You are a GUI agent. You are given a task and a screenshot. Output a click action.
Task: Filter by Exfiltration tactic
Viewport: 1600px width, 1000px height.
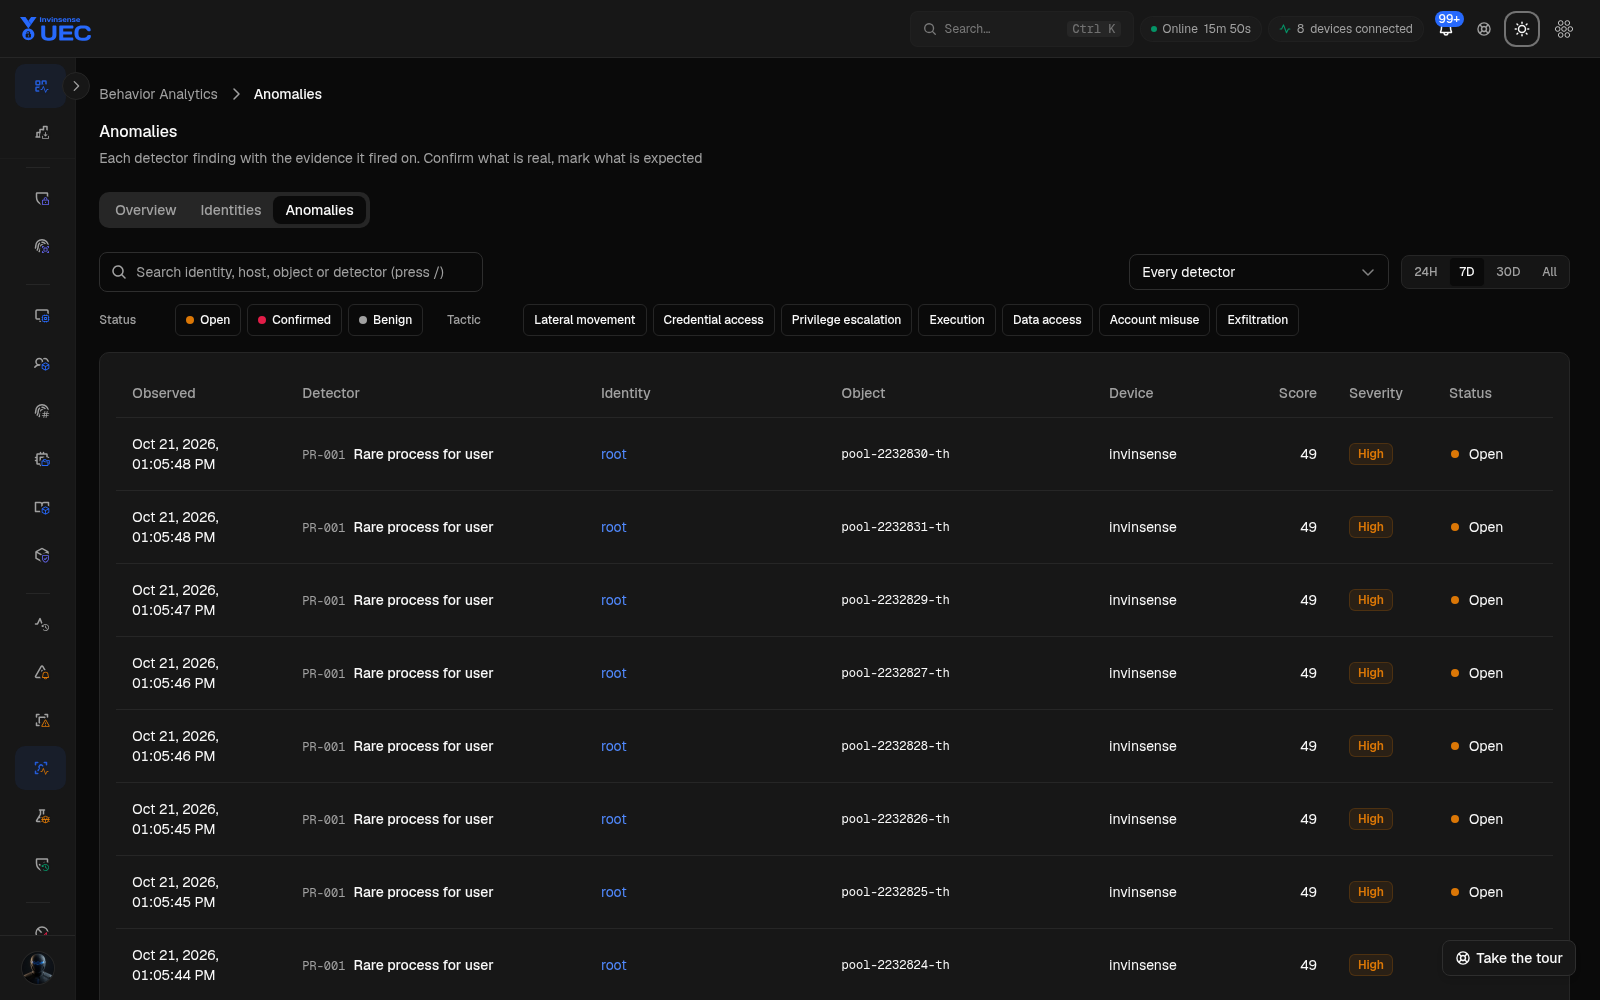tap(1257, 320)
